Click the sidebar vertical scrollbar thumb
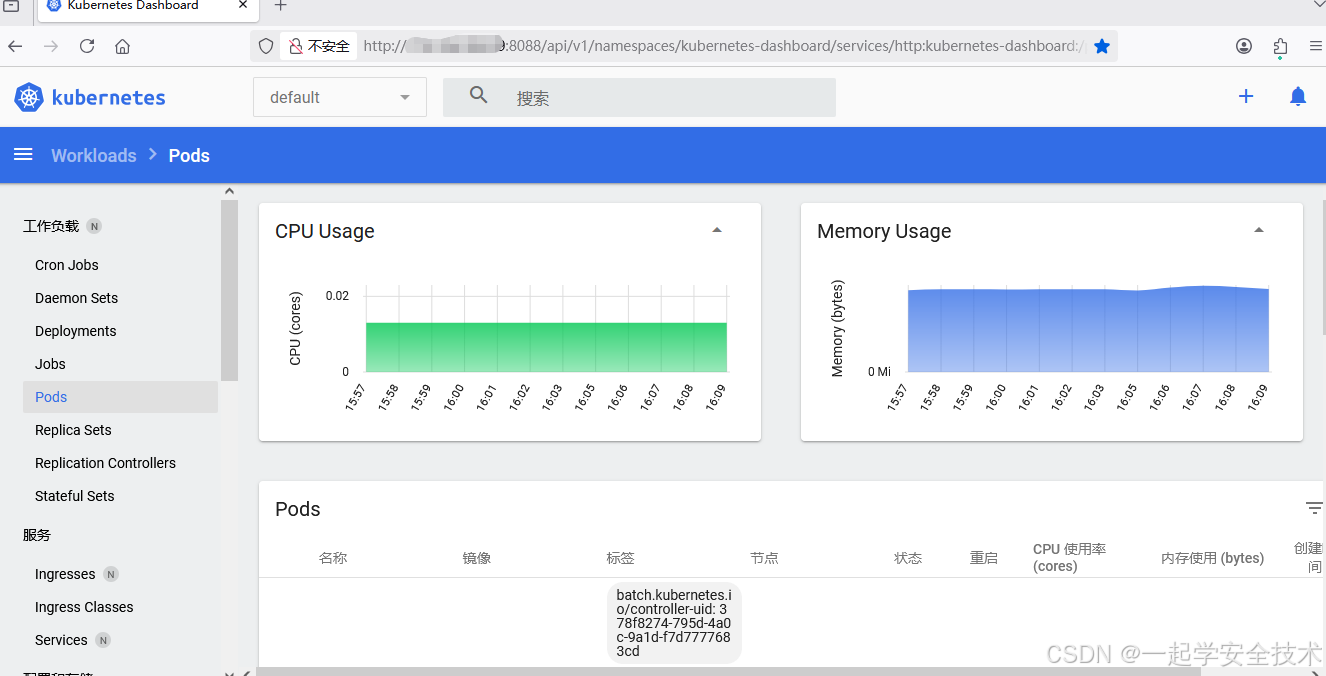 coord(230,290)
